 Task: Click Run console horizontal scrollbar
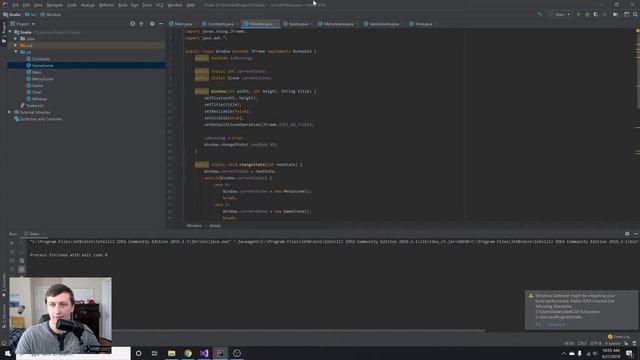point(298,330)
